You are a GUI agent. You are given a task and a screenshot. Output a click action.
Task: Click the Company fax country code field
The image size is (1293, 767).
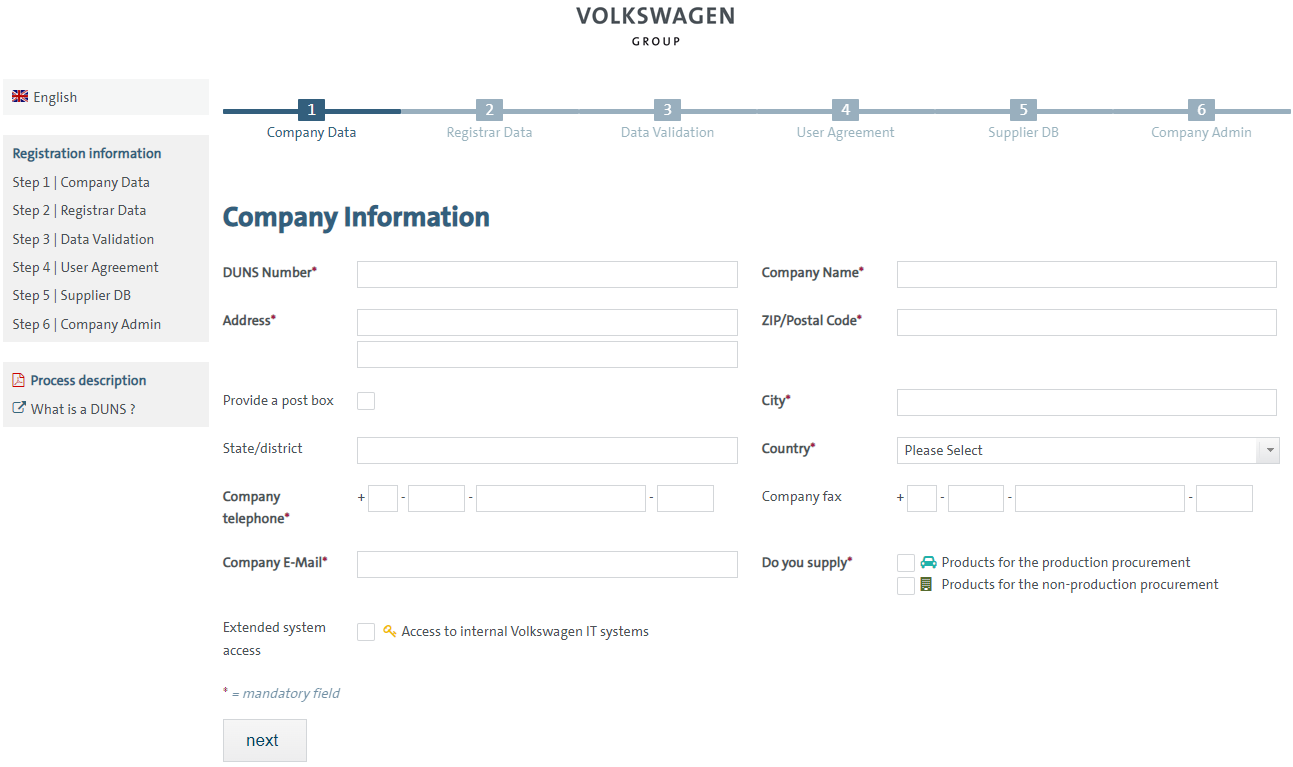922,498
